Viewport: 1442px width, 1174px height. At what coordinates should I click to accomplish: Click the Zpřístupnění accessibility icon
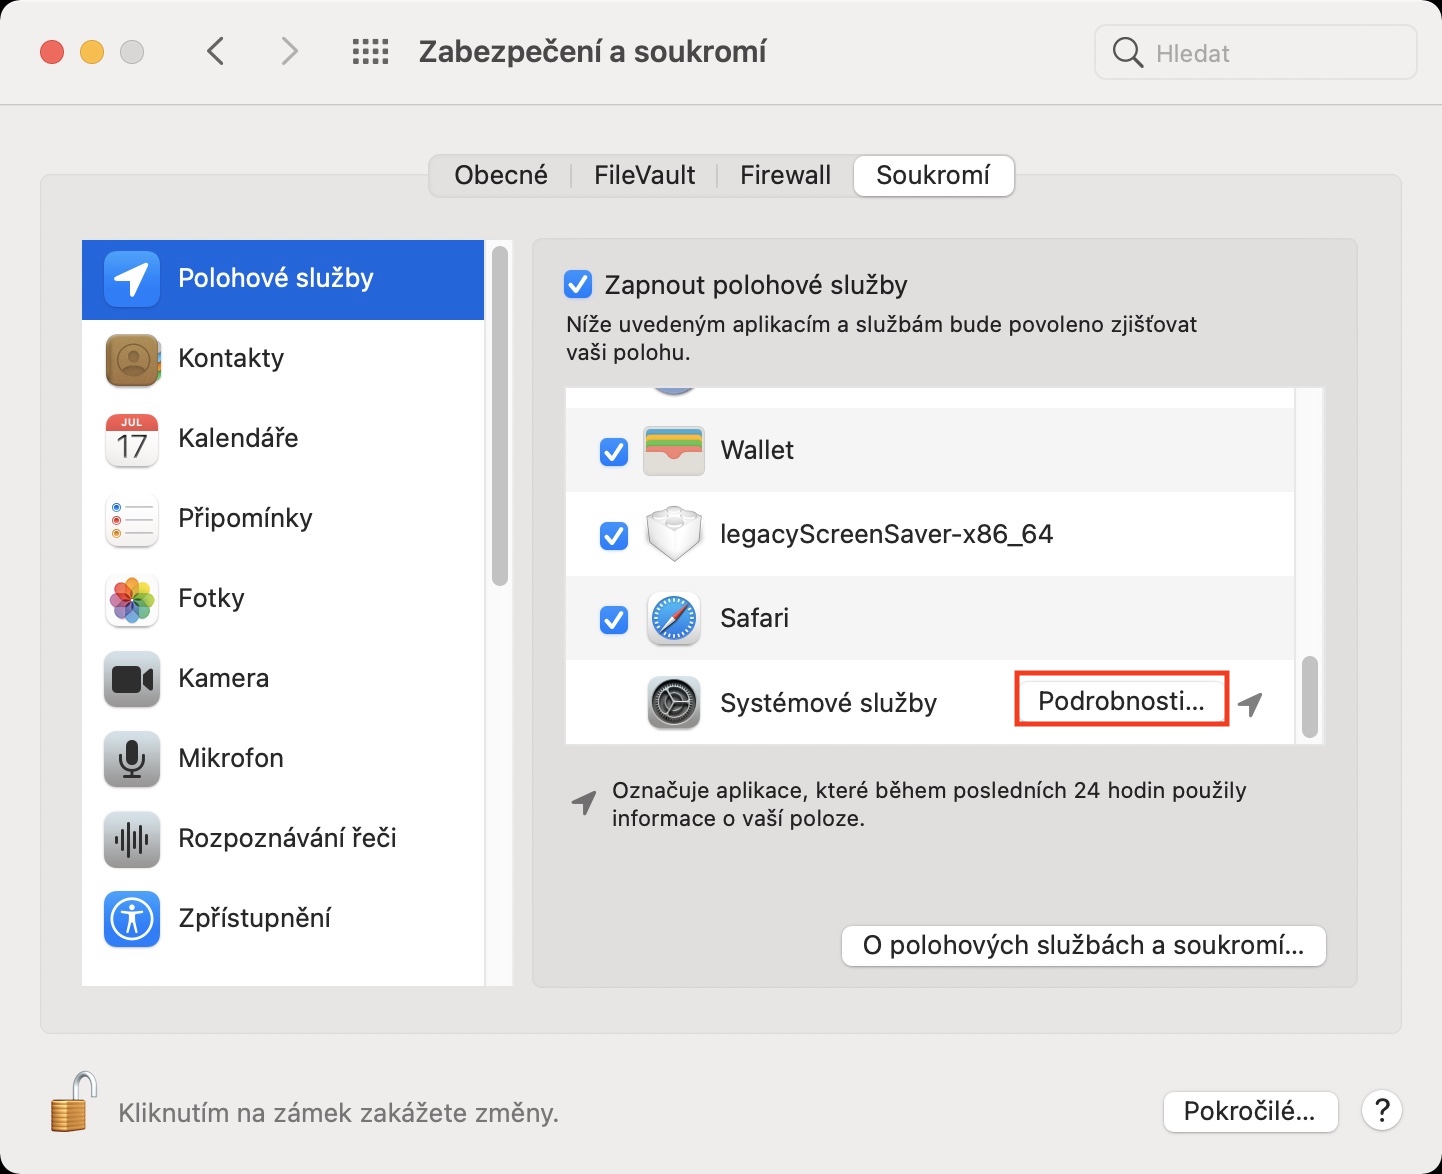pyautogui.click(x=132, y=919)
